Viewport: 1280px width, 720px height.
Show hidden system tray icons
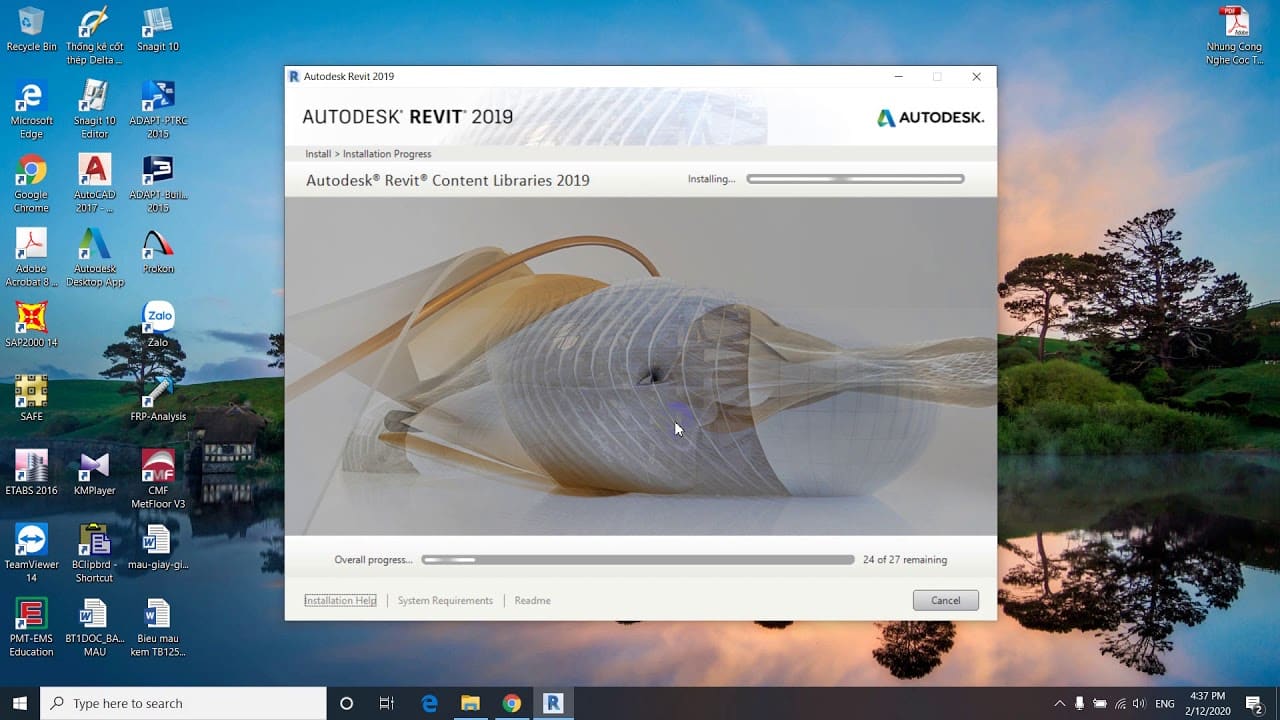click(x=1060, y=703)
